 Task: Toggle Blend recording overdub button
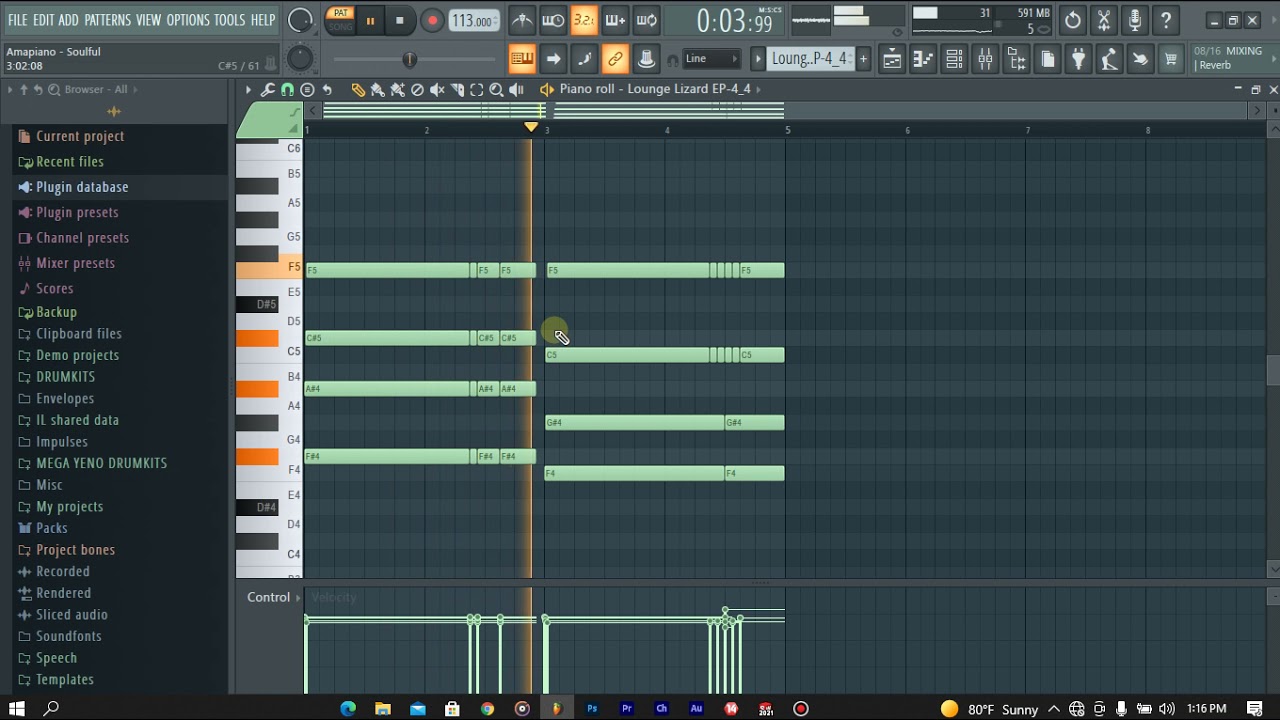click(615, 20)
